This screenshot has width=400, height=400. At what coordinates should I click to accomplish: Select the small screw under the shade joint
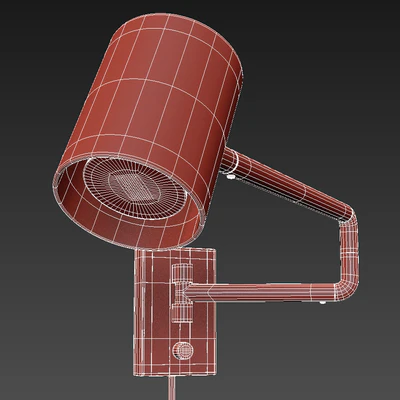point(230,177)
